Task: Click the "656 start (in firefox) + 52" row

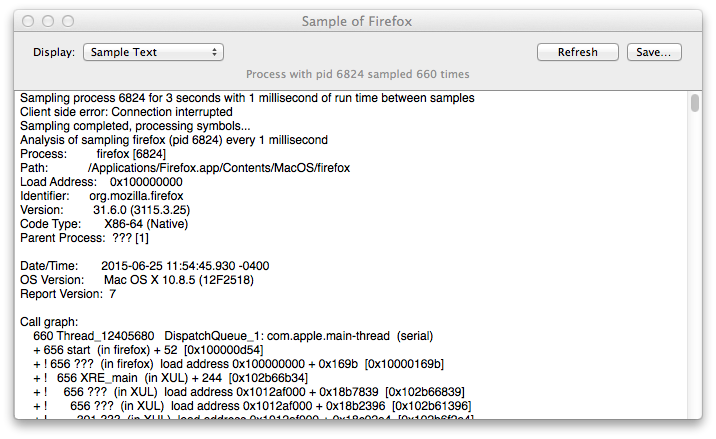Action: [148, 350]
